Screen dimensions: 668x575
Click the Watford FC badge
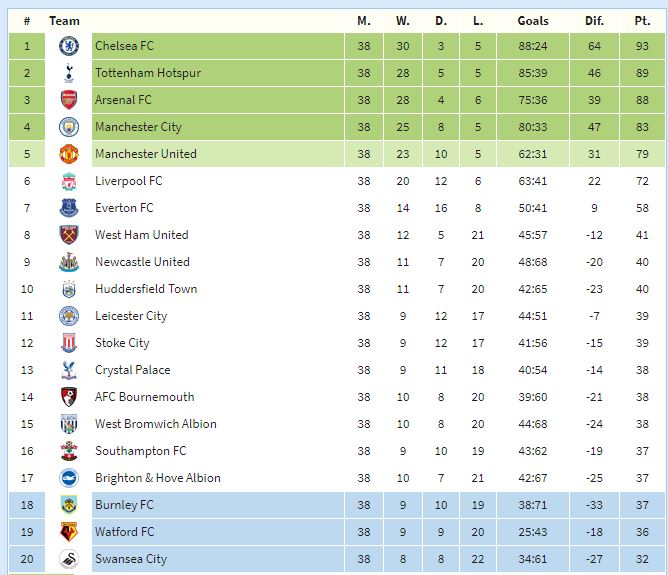[69, 532]
